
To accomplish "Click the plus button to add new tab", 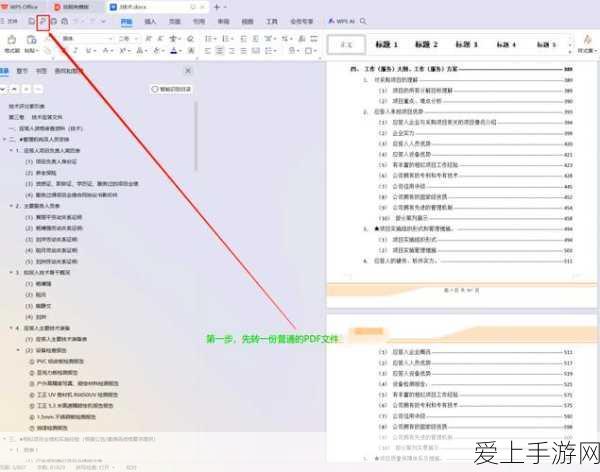I will point(217,7).
